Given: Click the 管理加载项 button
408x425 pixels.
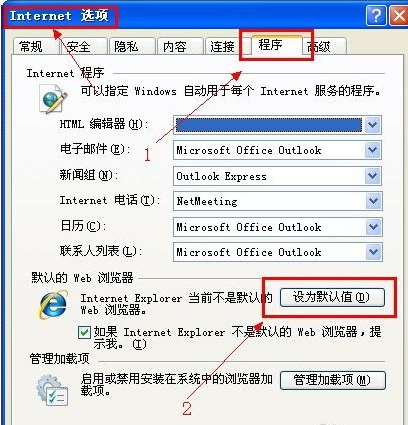Looking at the screenshot, I should point(333,380).
